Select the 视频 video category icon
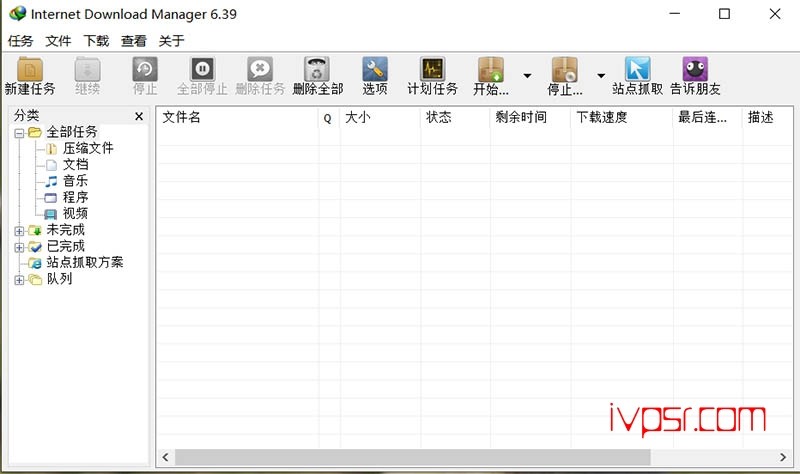 click(51, 214)
